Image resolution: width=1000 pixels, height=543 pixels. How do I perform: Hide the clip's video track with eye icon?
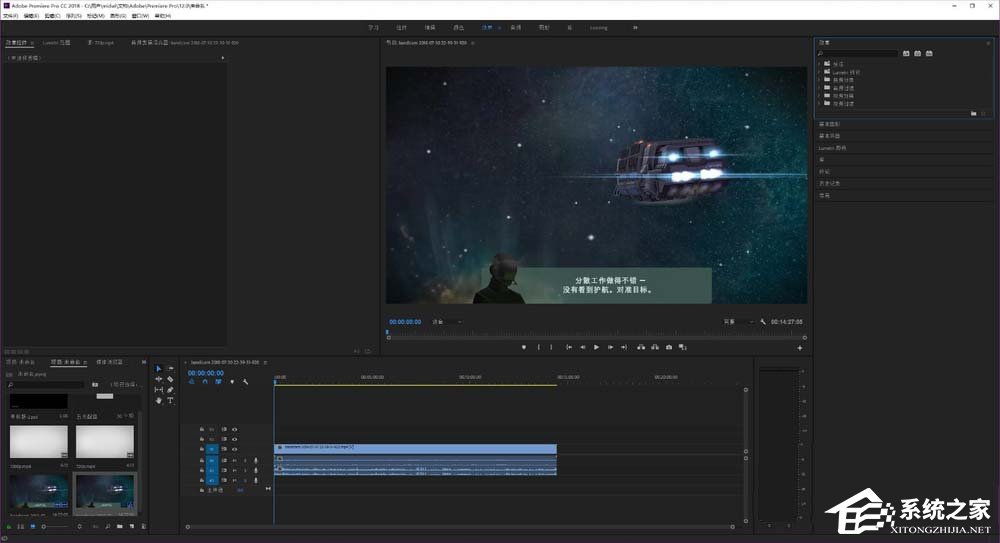click(x=235, y=449)
